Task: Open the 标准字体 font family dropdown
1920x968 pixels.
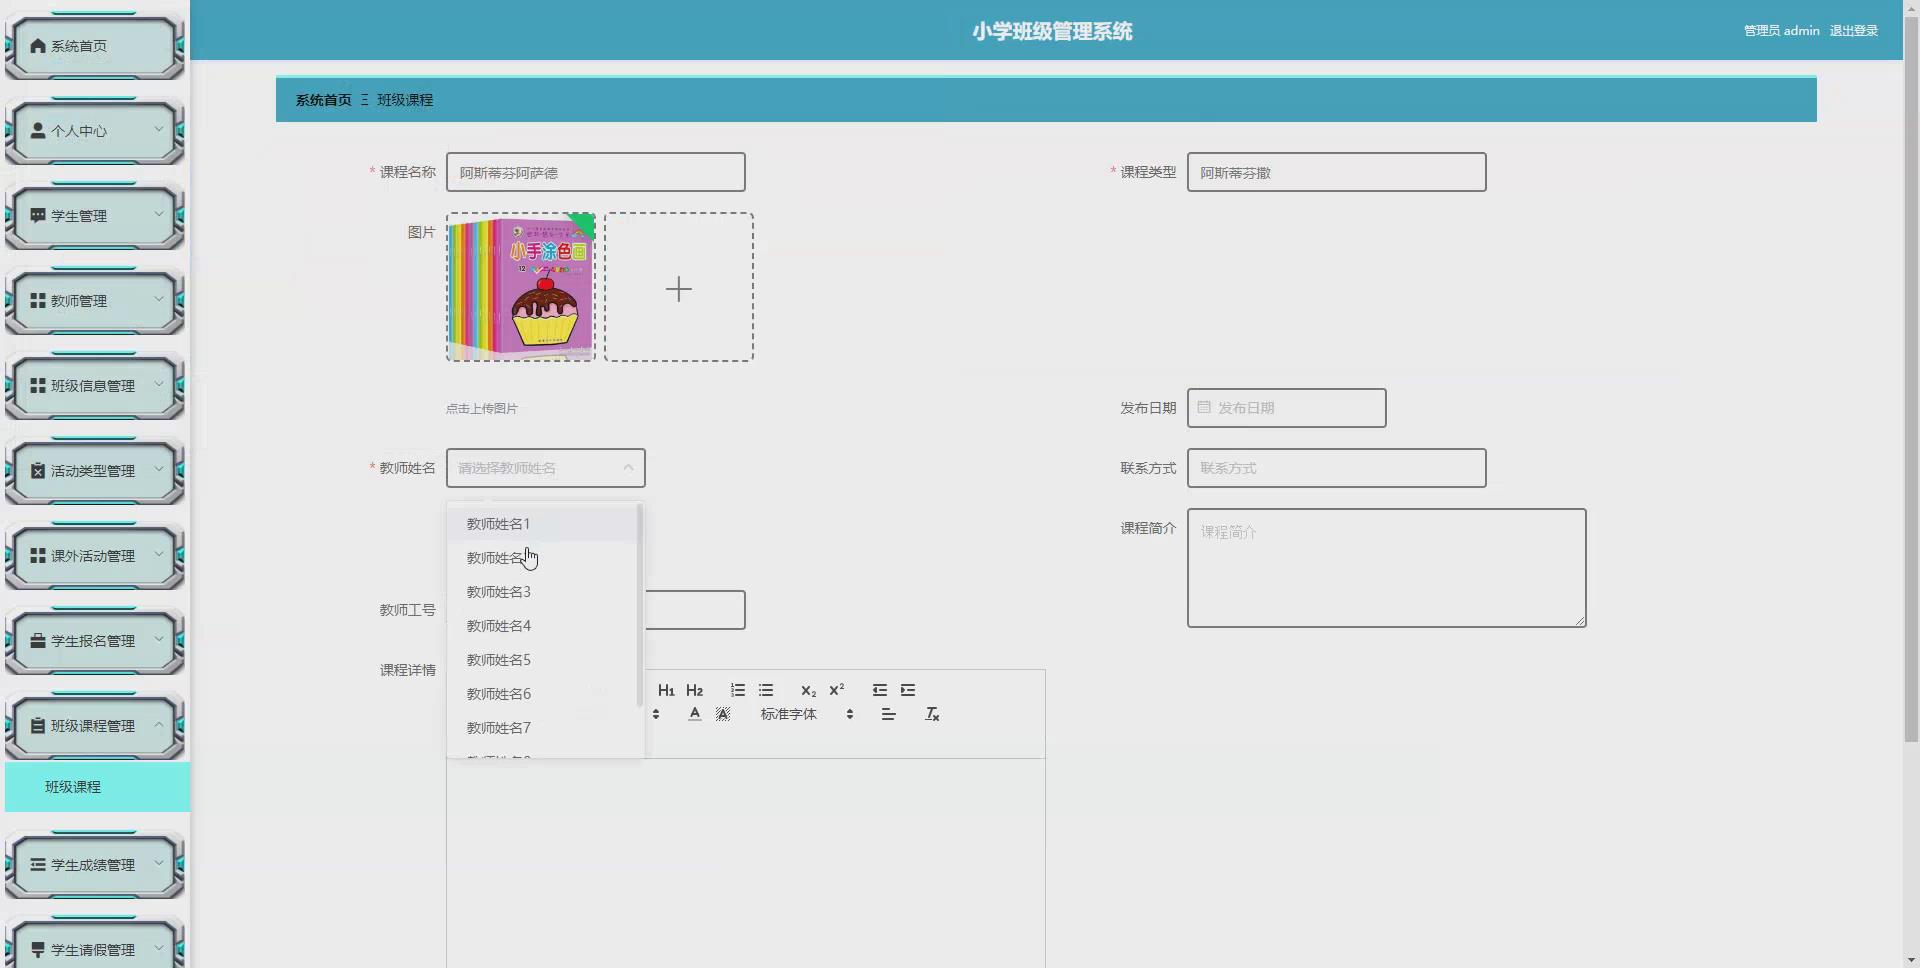Action: 789,714
